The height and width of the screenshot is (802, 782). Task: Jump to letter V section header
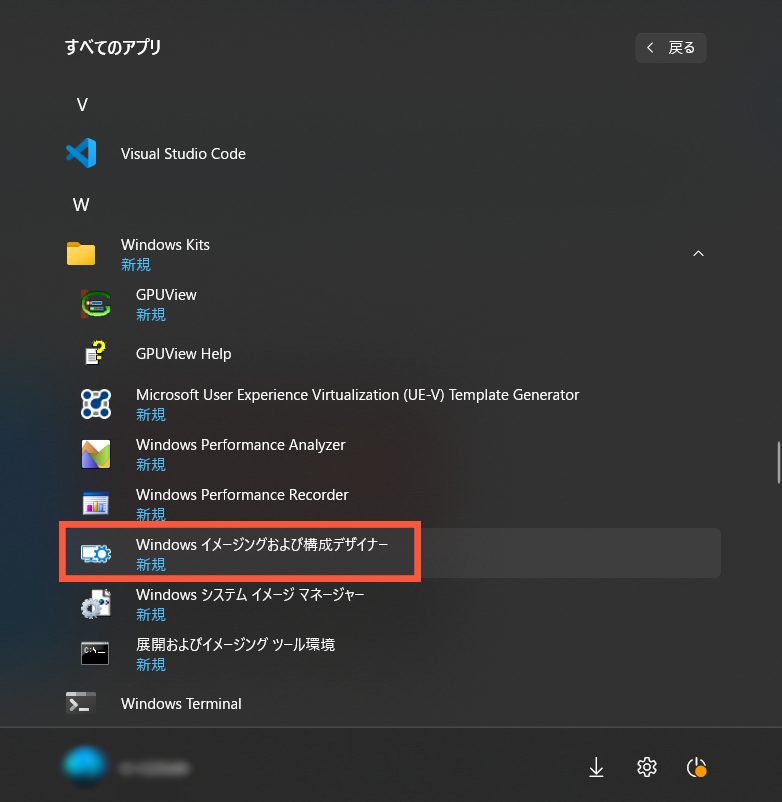click(x=82, y=105)
